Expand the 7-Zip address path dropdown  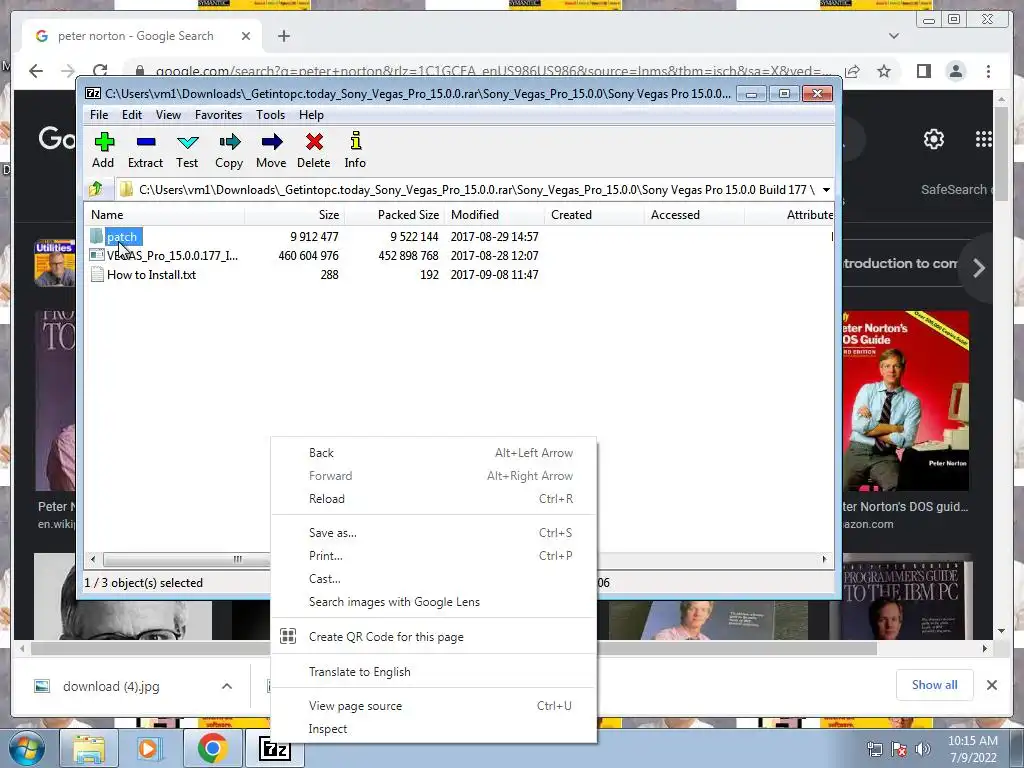click(x=826, y=189)
